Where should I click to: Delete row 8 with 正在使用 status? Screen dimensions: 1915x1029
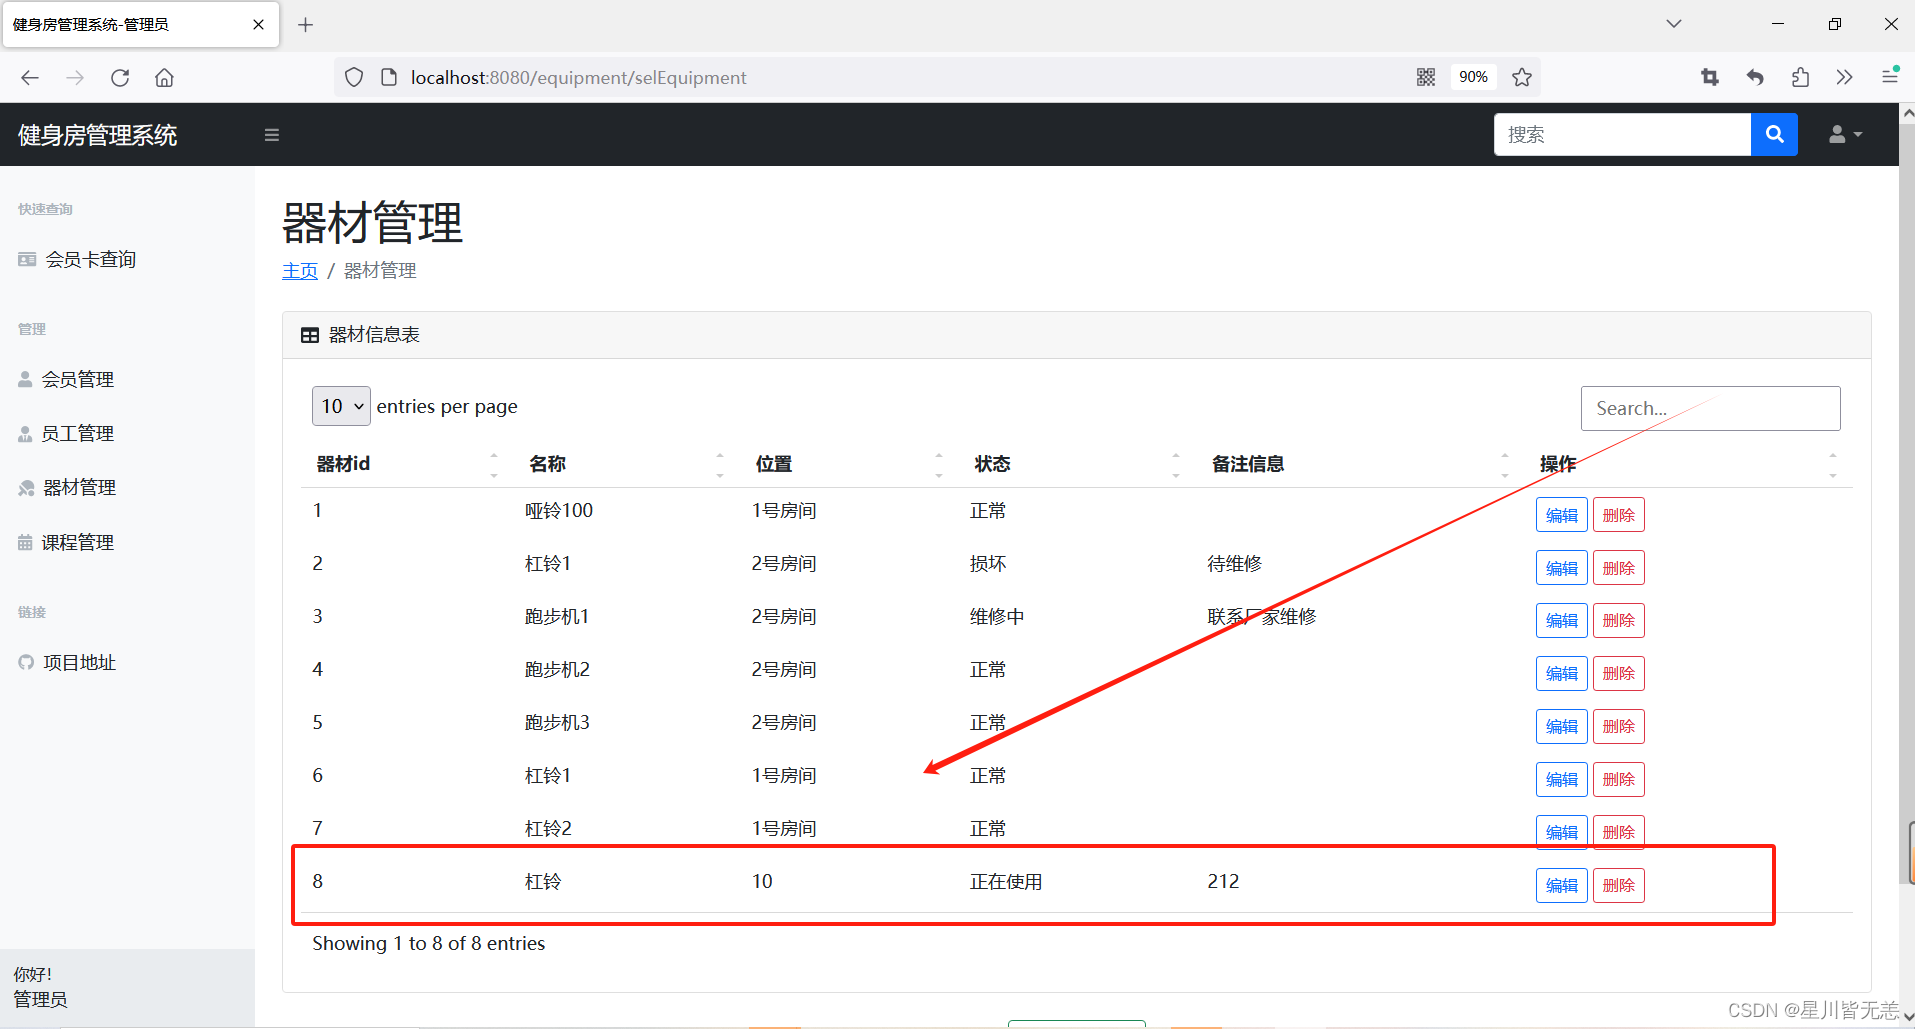(1618, 885)
